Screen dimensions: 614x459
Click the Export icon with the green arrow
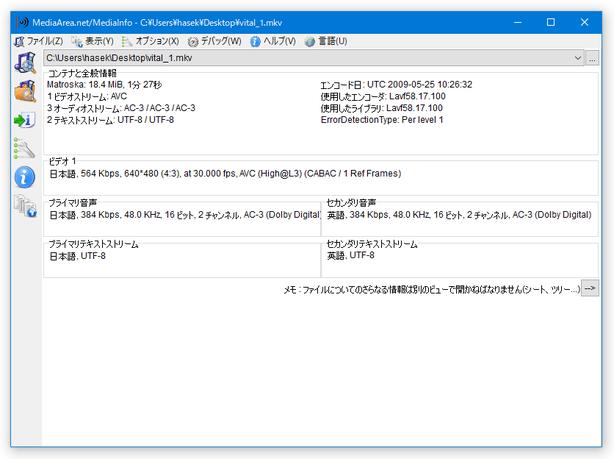point(25,120)
